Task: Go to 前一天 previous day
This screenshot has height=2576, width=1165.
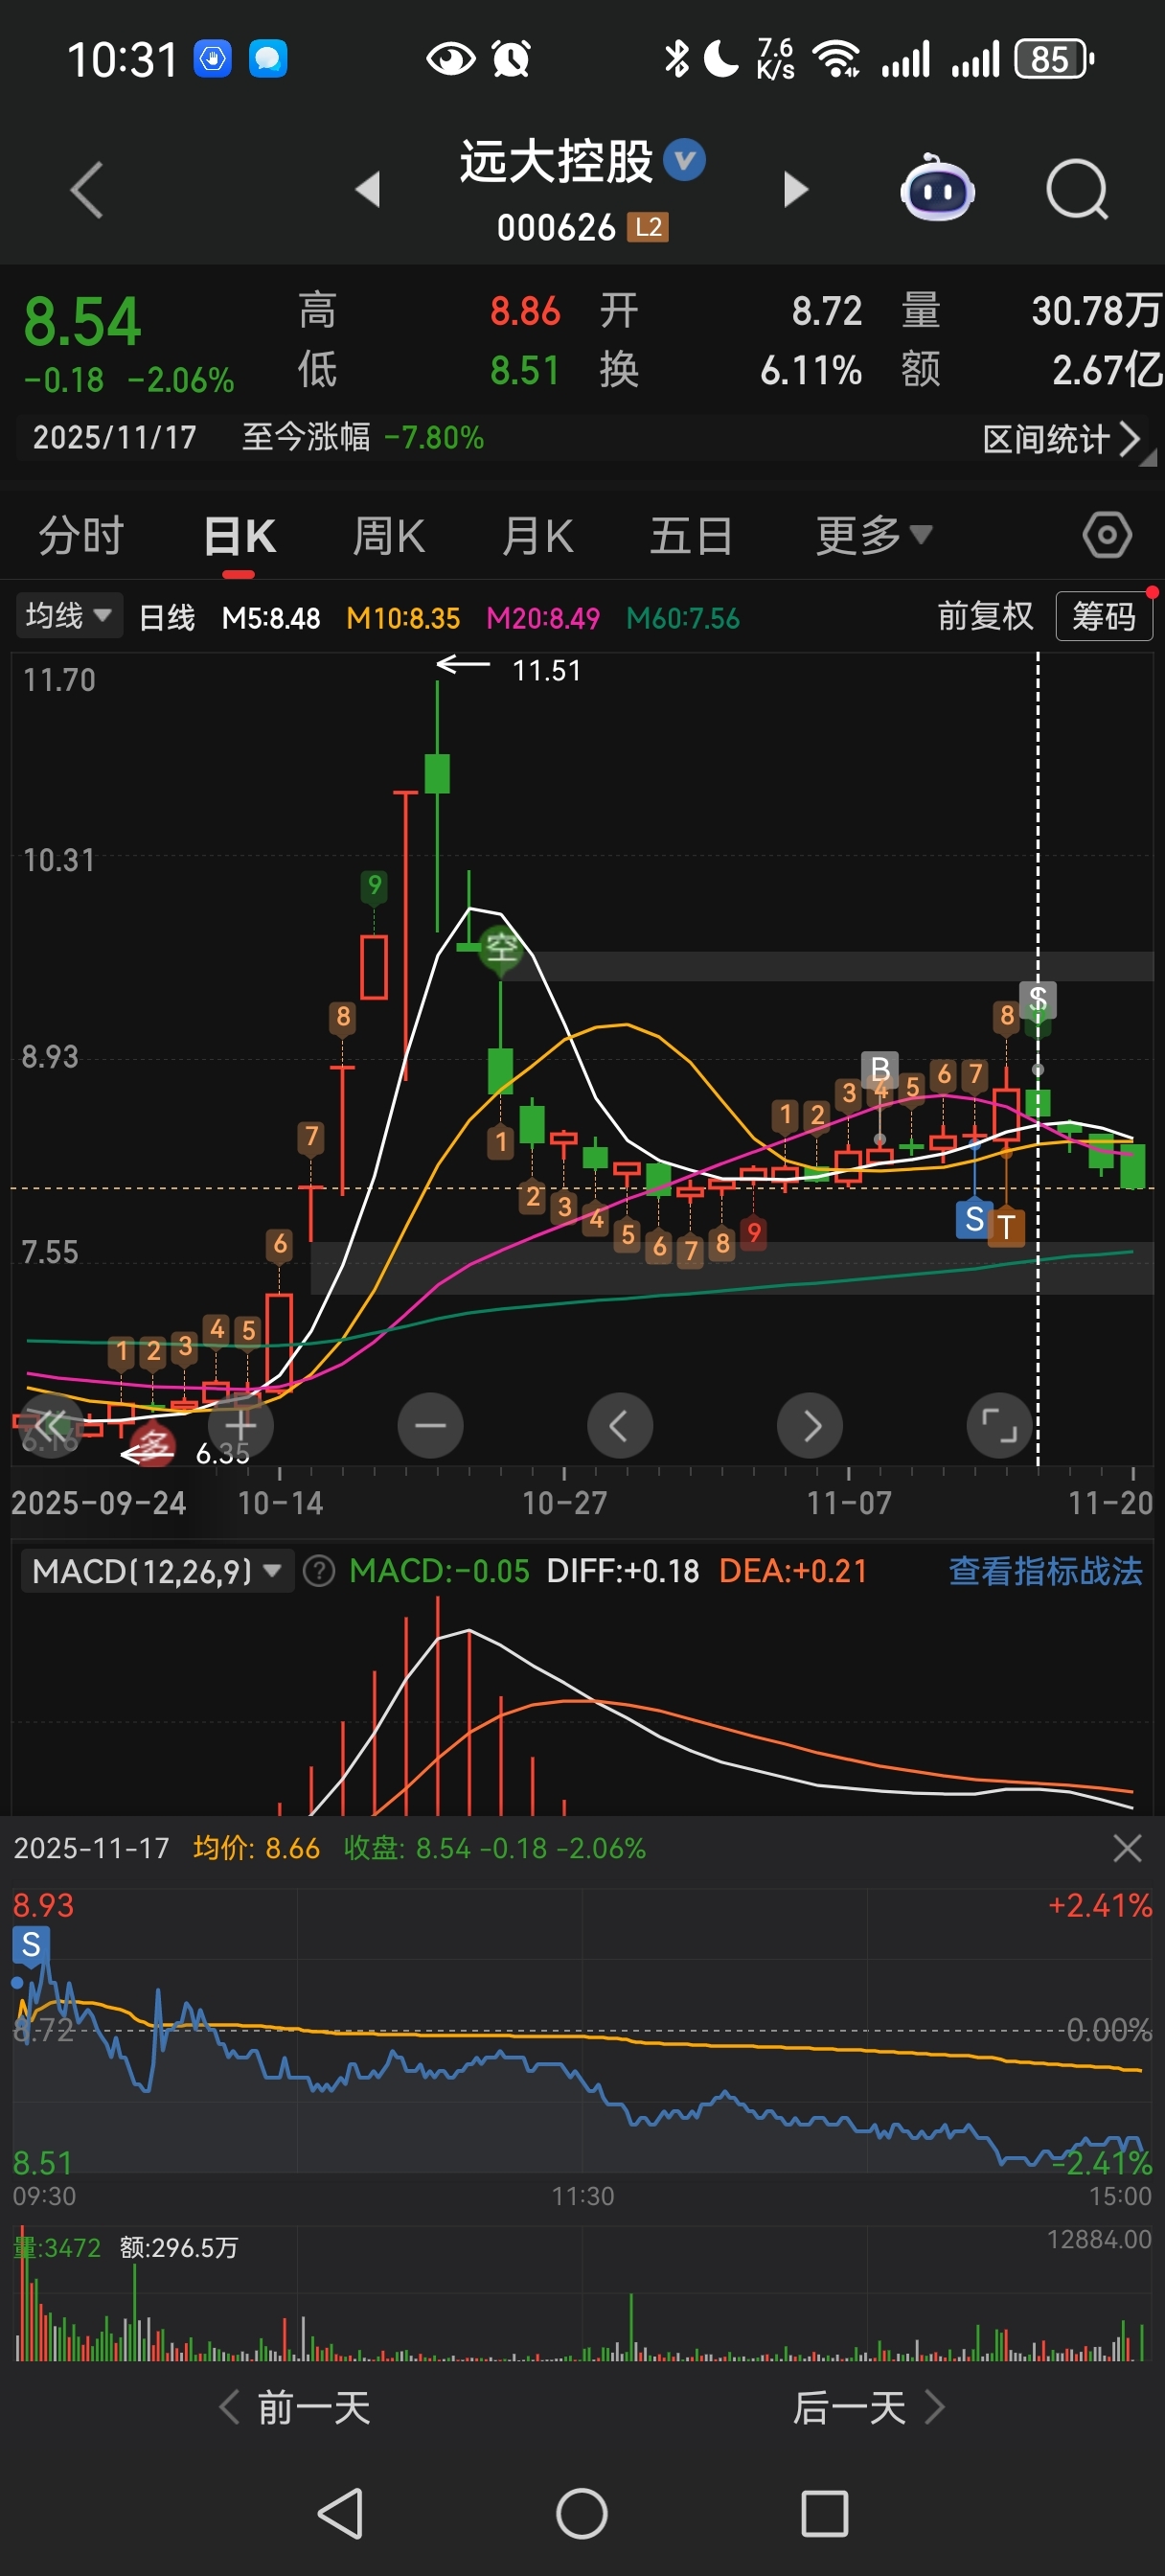Action: click(295, 2407)
